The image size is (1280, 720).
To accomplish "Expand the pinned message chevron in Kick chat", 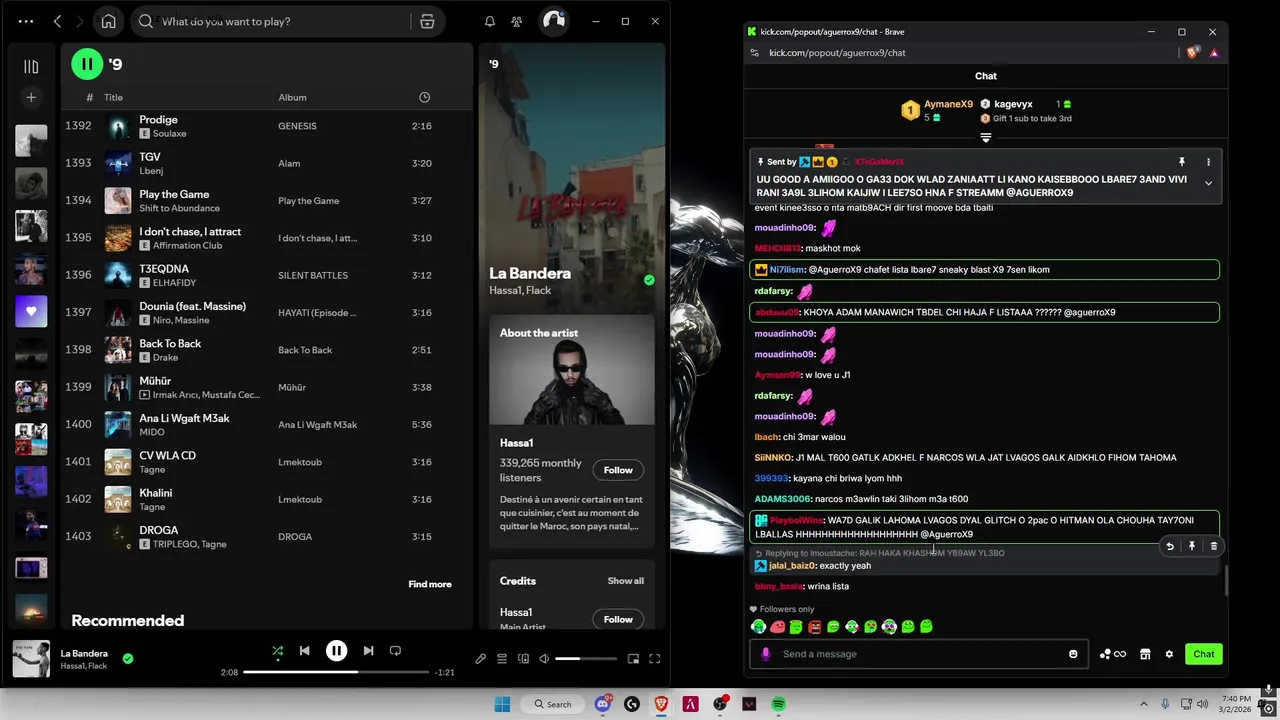I will pos(1208,183).
